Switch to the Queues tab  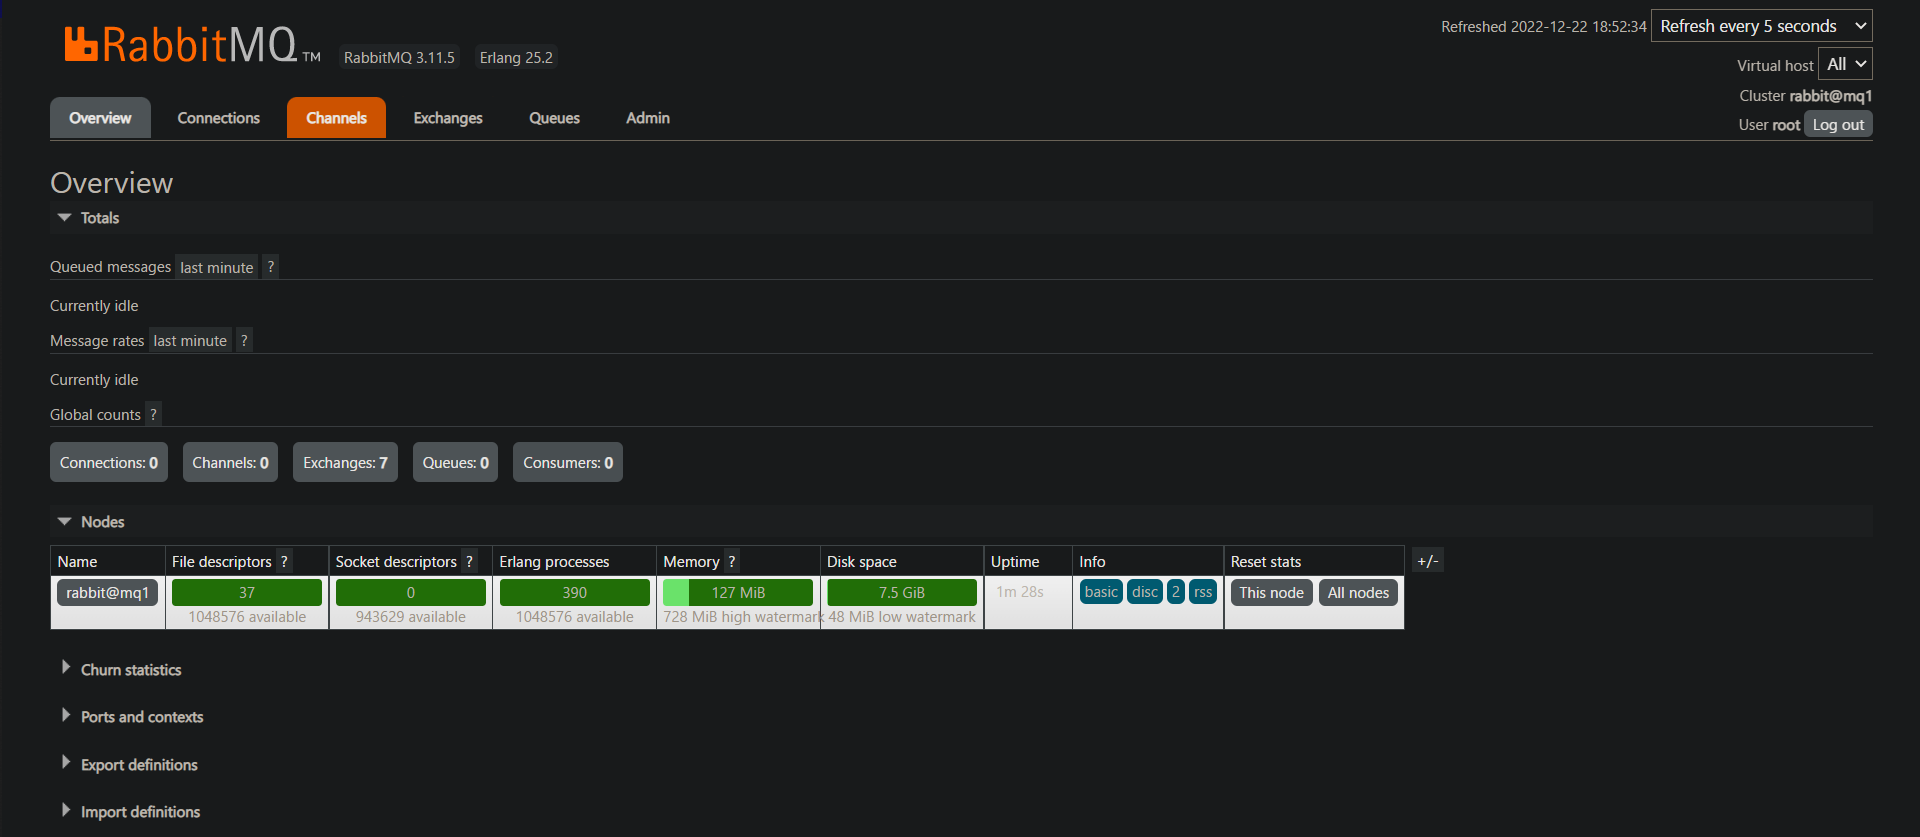[x=554, y=118]
